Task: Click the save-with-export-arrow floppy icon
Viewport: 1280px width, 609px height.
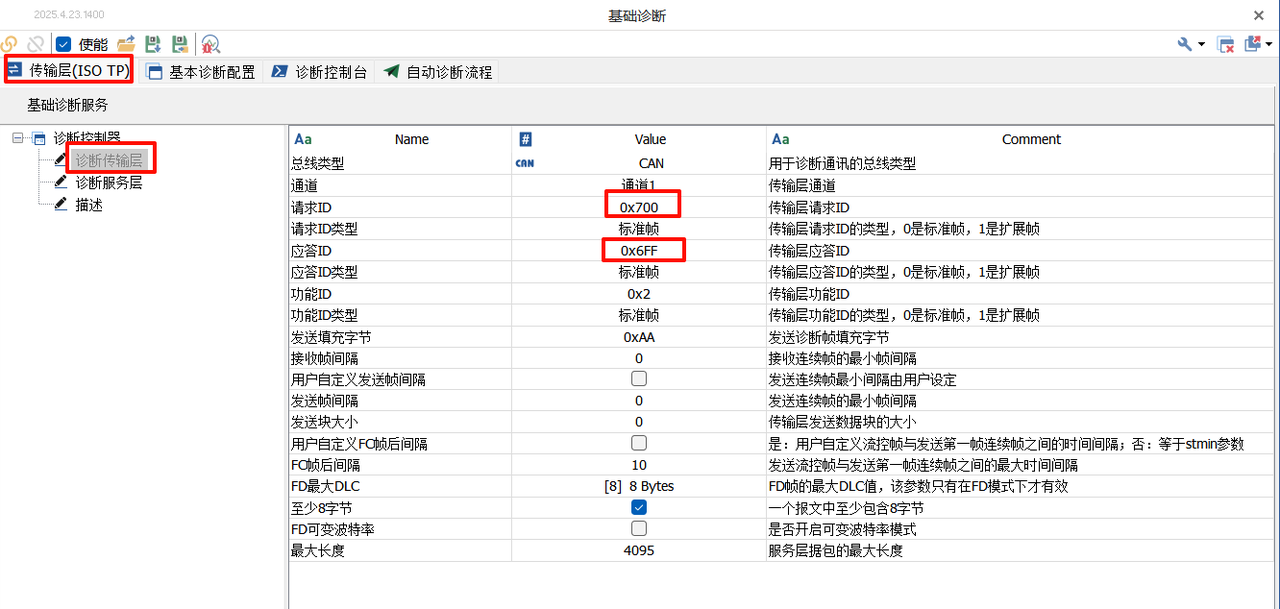Action: [x=180, y=44]
